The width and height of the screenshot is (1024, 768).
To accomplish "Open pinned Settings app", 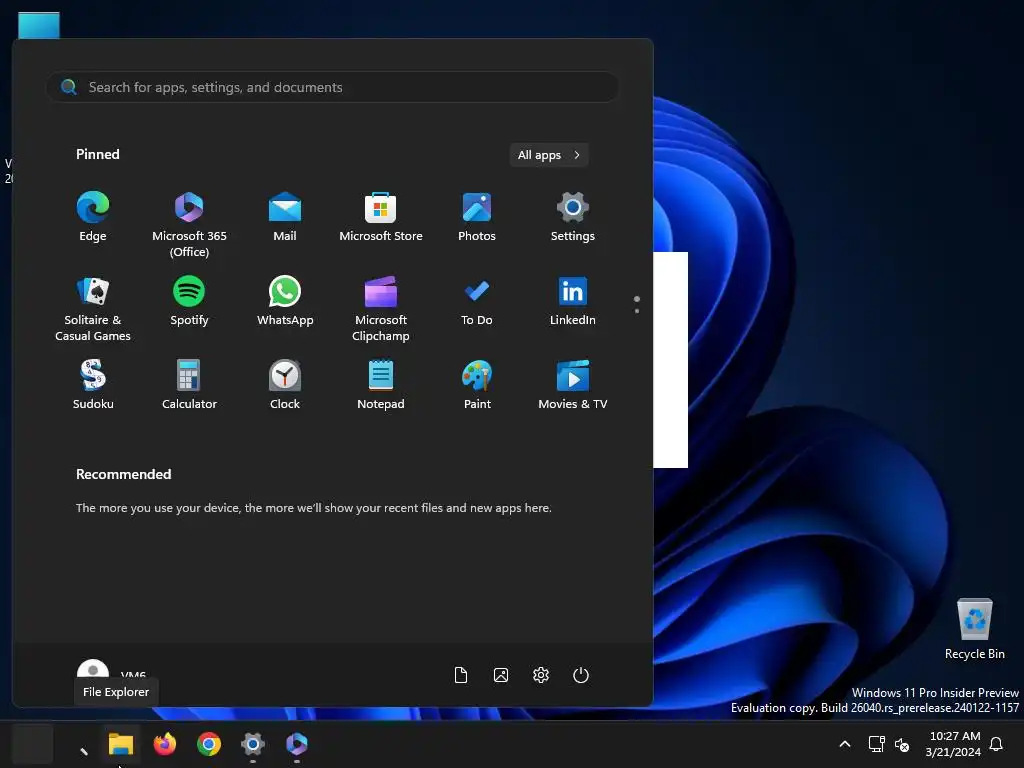I will tap(573, 217).
